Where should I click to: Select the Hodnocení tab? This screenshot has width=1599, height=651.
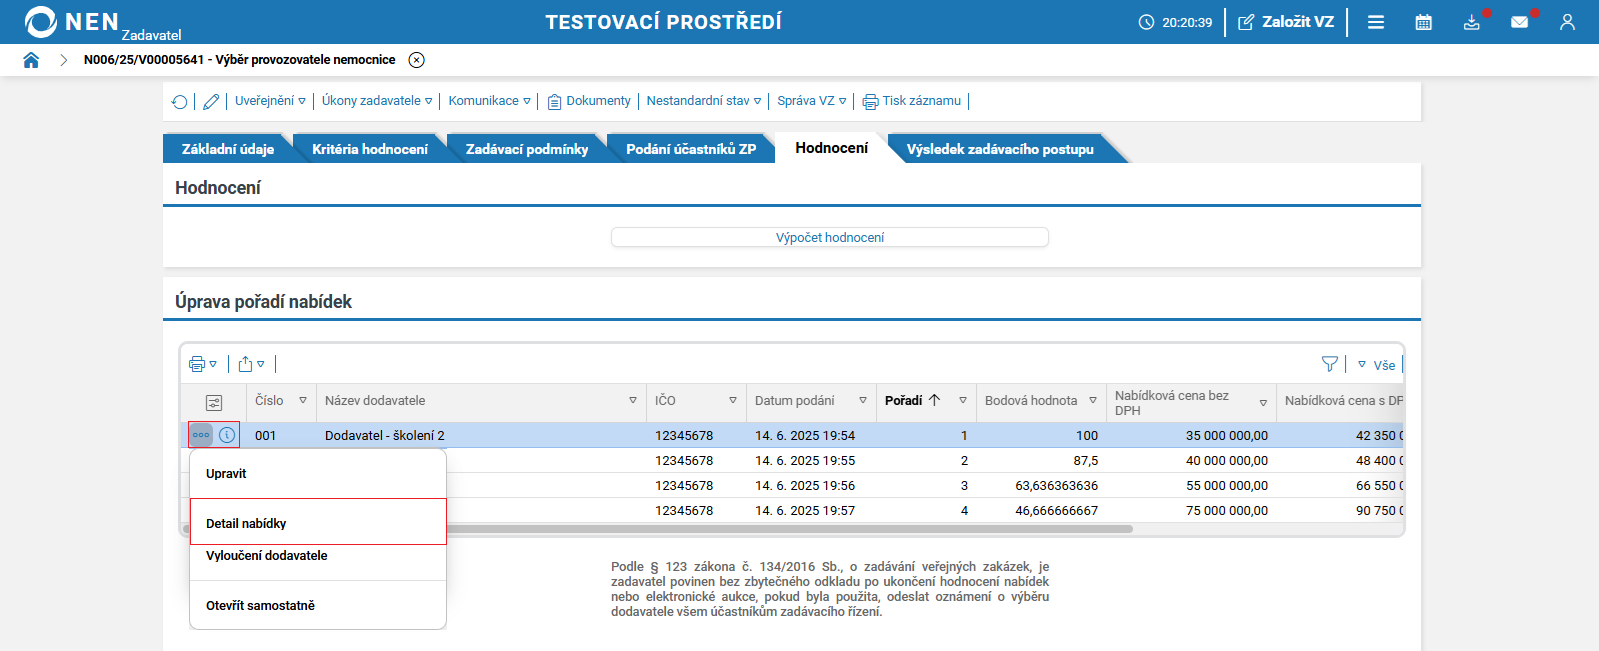831,148
